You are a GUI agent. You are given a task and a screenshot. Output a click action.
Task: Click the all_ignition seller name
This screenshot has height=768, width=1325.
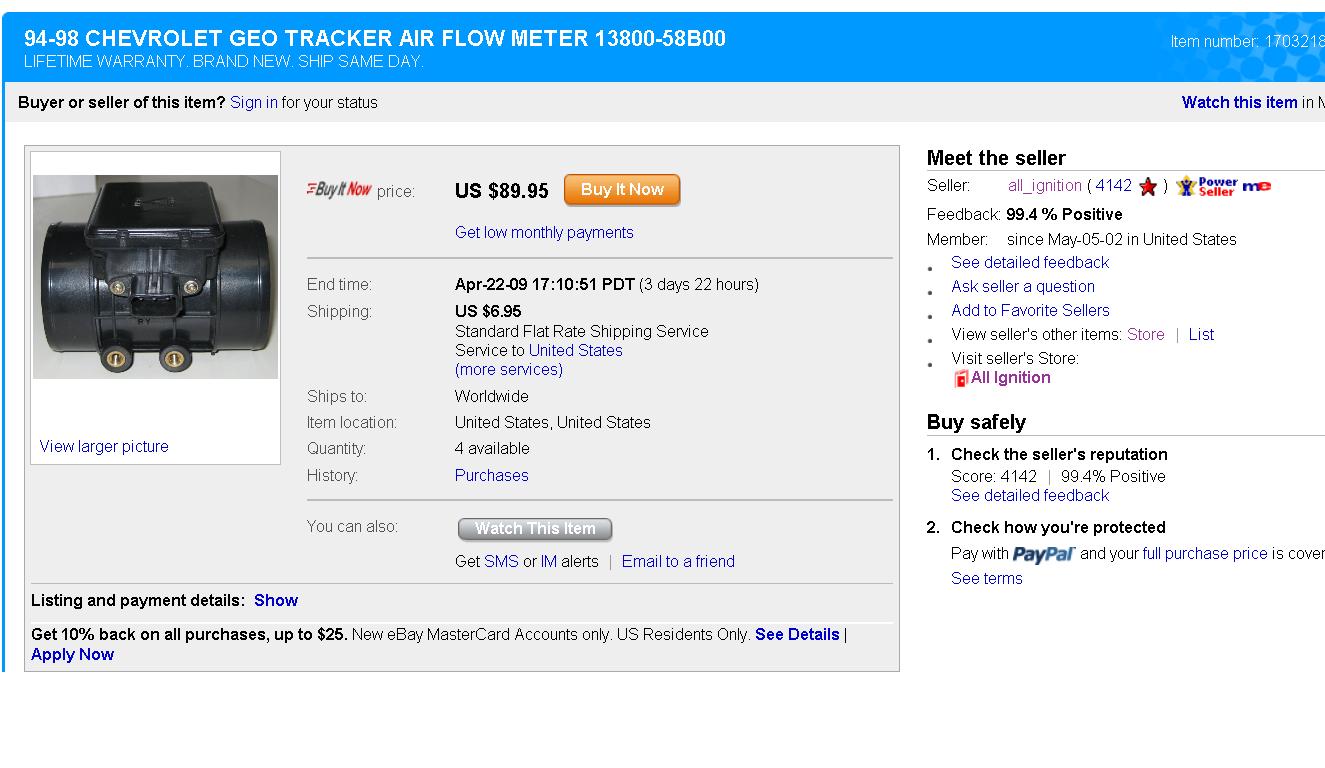(1045, 185)
